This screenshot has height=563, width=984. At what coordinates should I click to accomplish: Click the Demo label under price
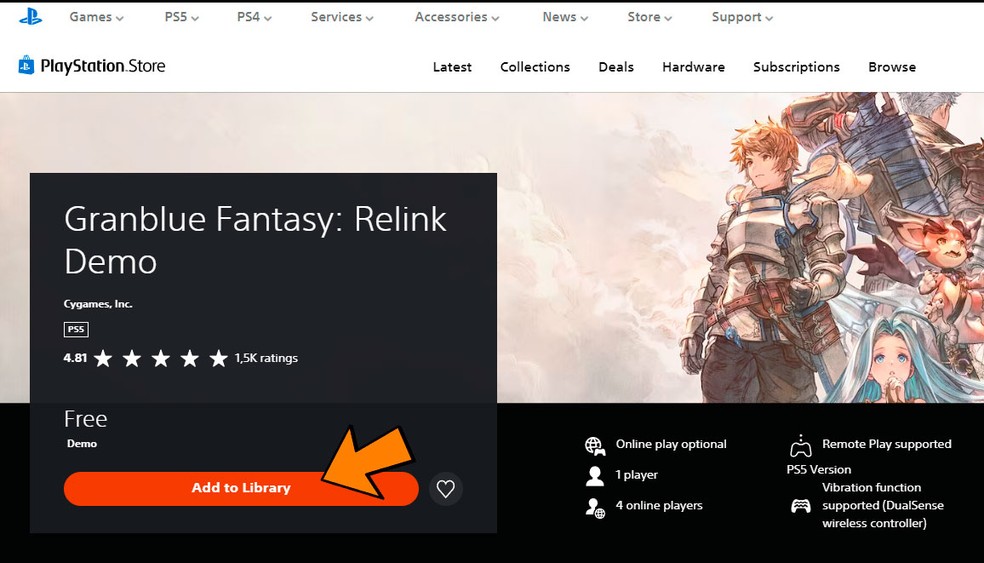(82, 443)
